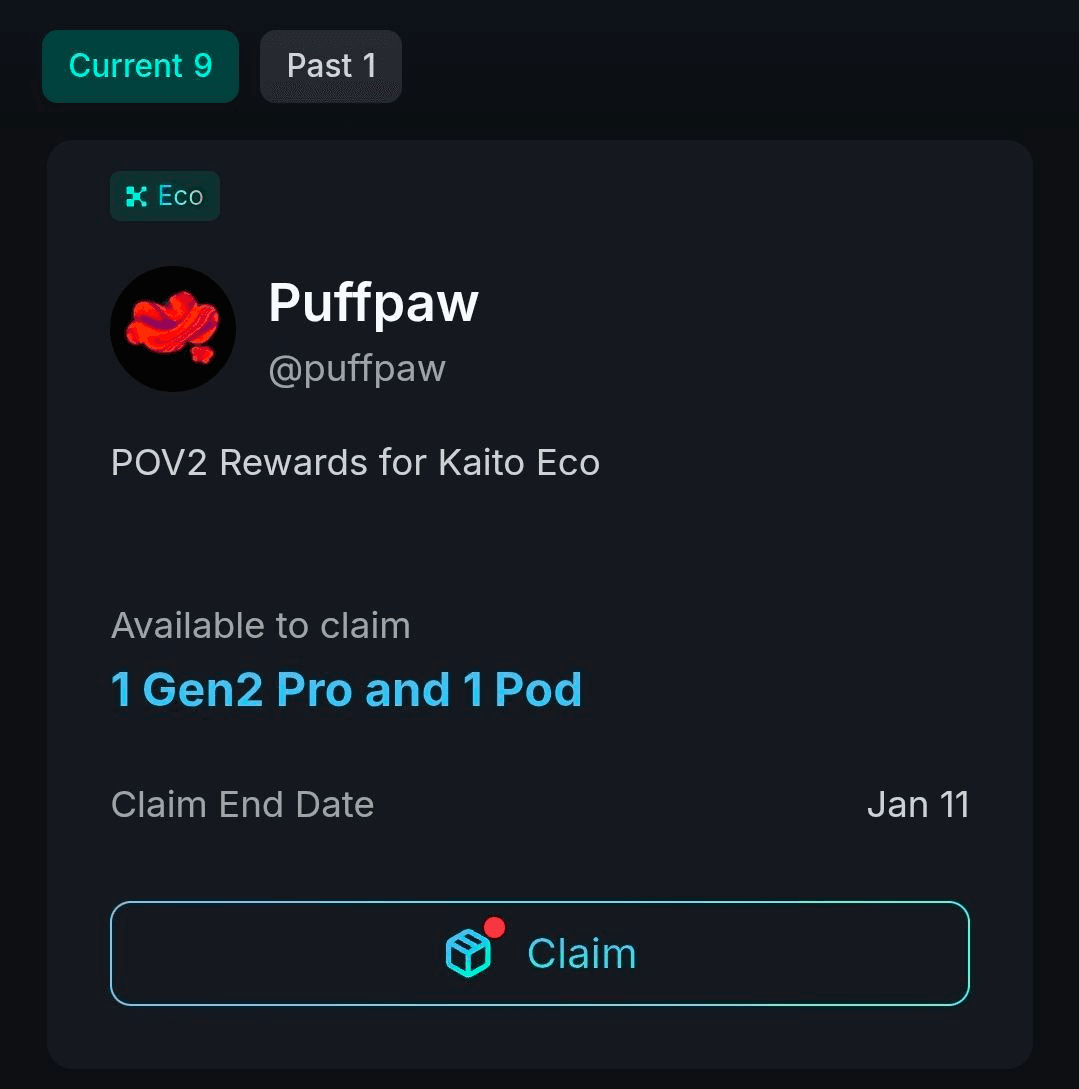Screen dimensions: 1079x1089
Task: Click the Kaito logo icon in Eco badge
Action: tap(136, 196)
